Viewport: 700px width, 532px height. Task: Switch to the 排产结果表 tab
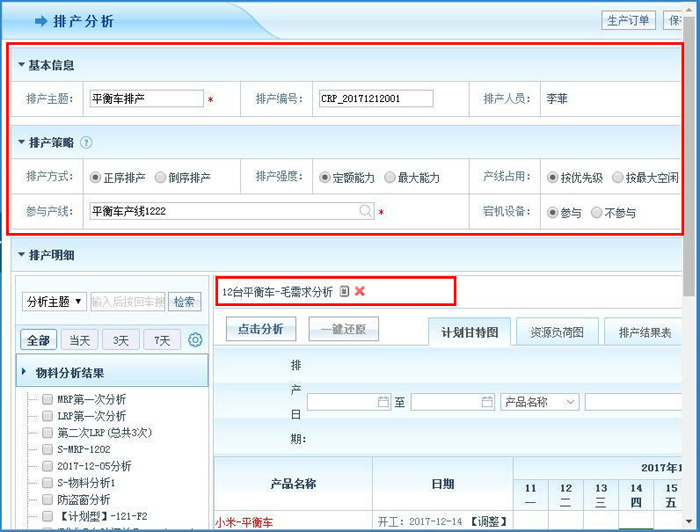(x=644, y=331)
